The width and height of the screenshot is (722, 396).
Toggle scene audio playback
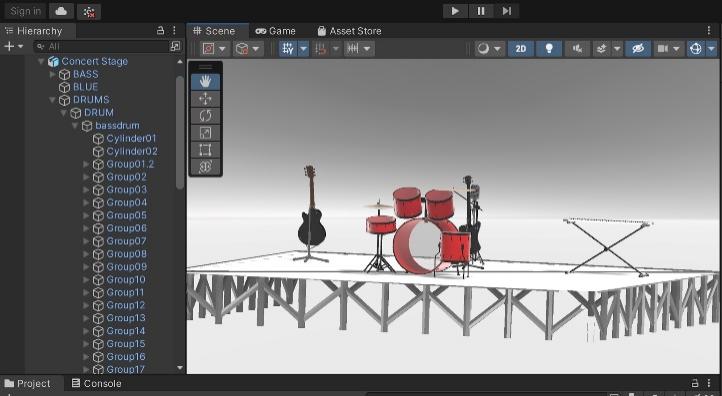tap(577, 48)
